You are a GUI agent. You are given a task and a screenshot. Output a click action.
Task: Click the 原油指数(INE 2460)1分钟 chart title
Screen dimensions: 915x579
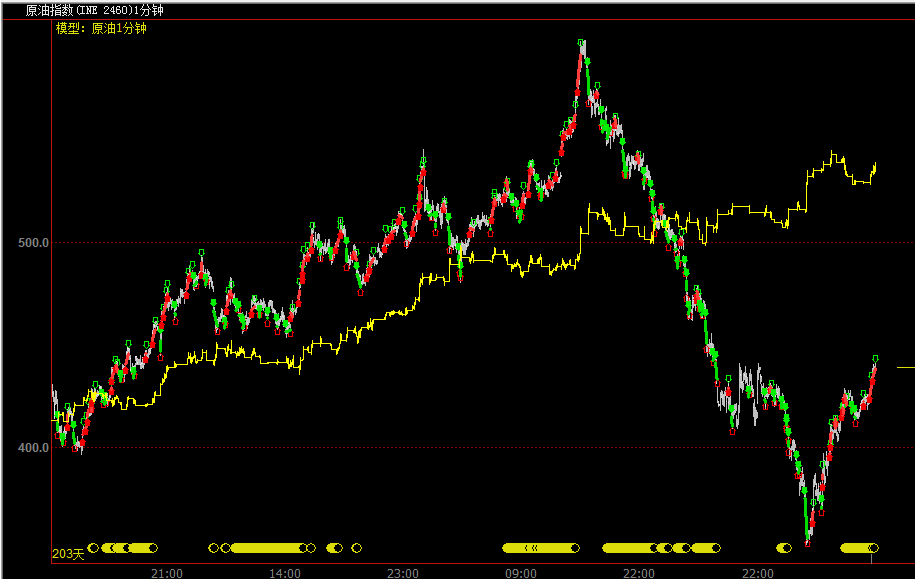95,10
